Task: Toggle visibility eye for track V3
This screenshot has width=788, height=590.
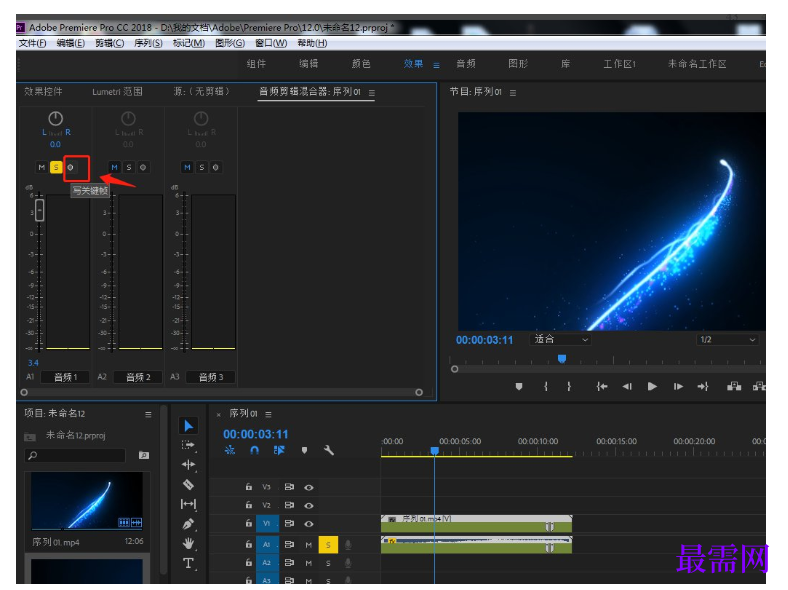Action: [309, 487]
